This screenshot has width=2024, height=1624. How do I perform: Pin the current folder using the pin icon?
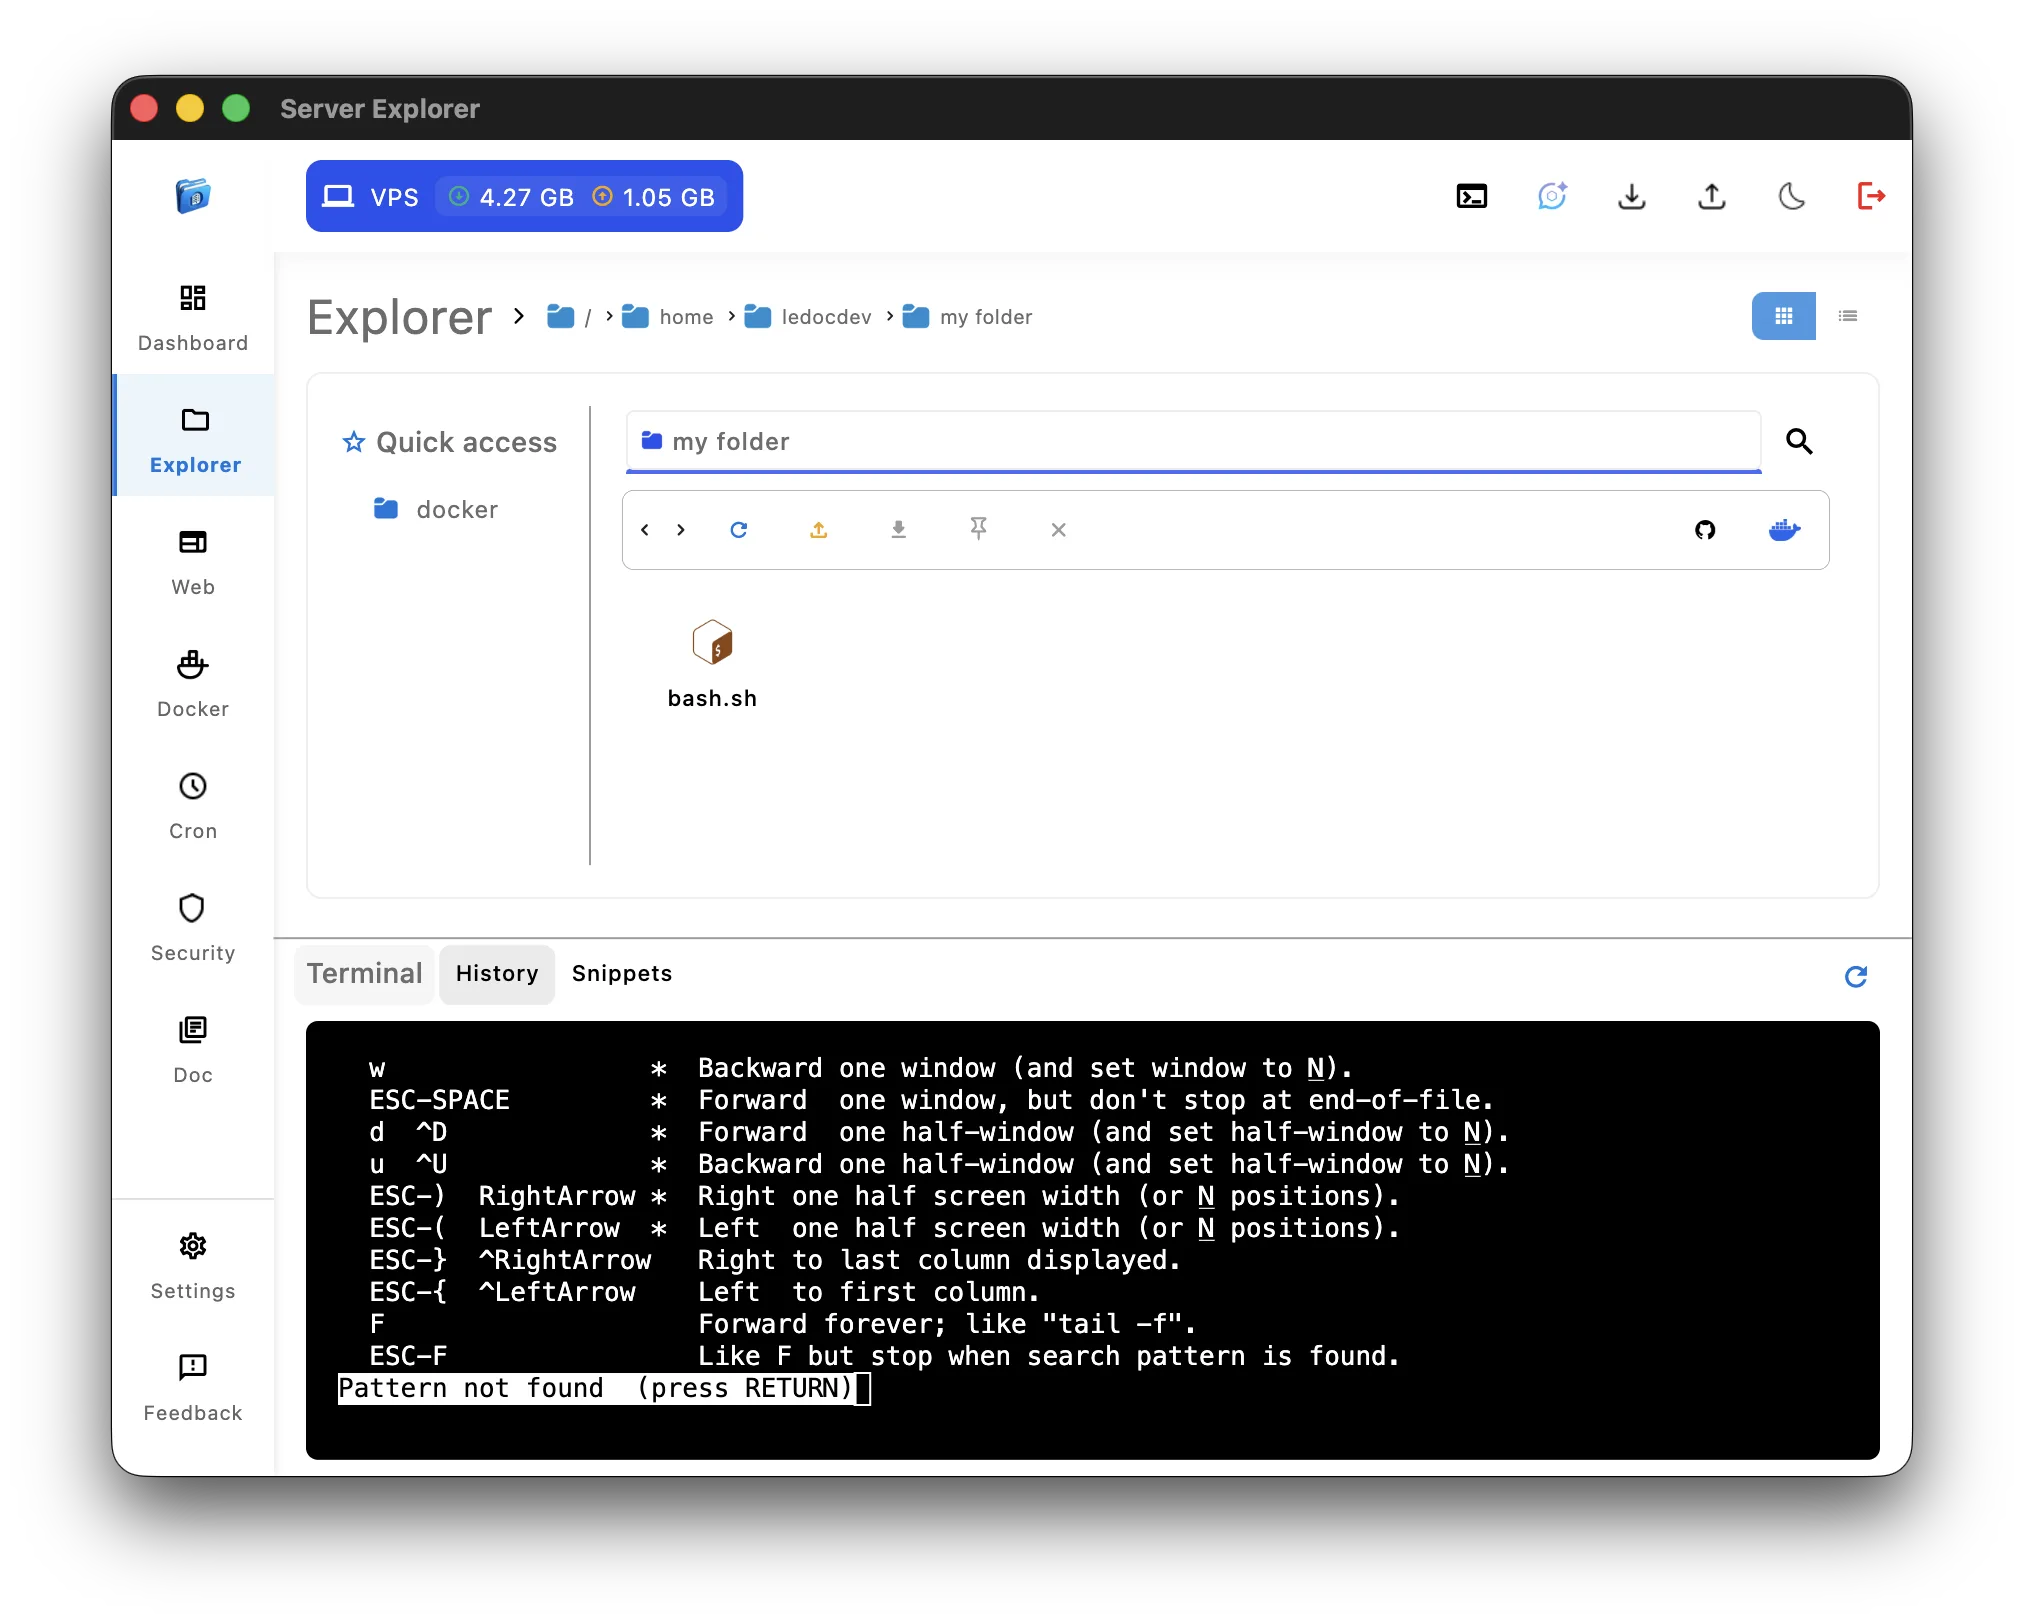coord(978,530)
